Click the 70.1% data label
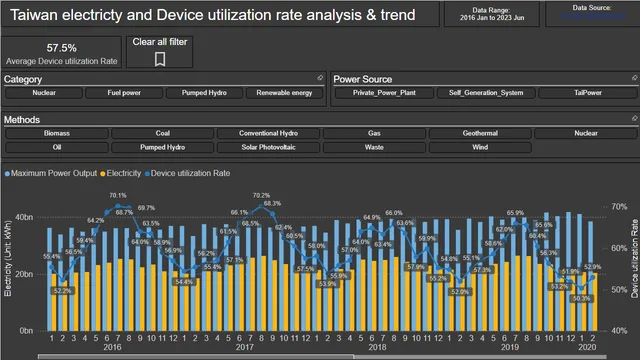Screen dimensions: 640x360 118,196
